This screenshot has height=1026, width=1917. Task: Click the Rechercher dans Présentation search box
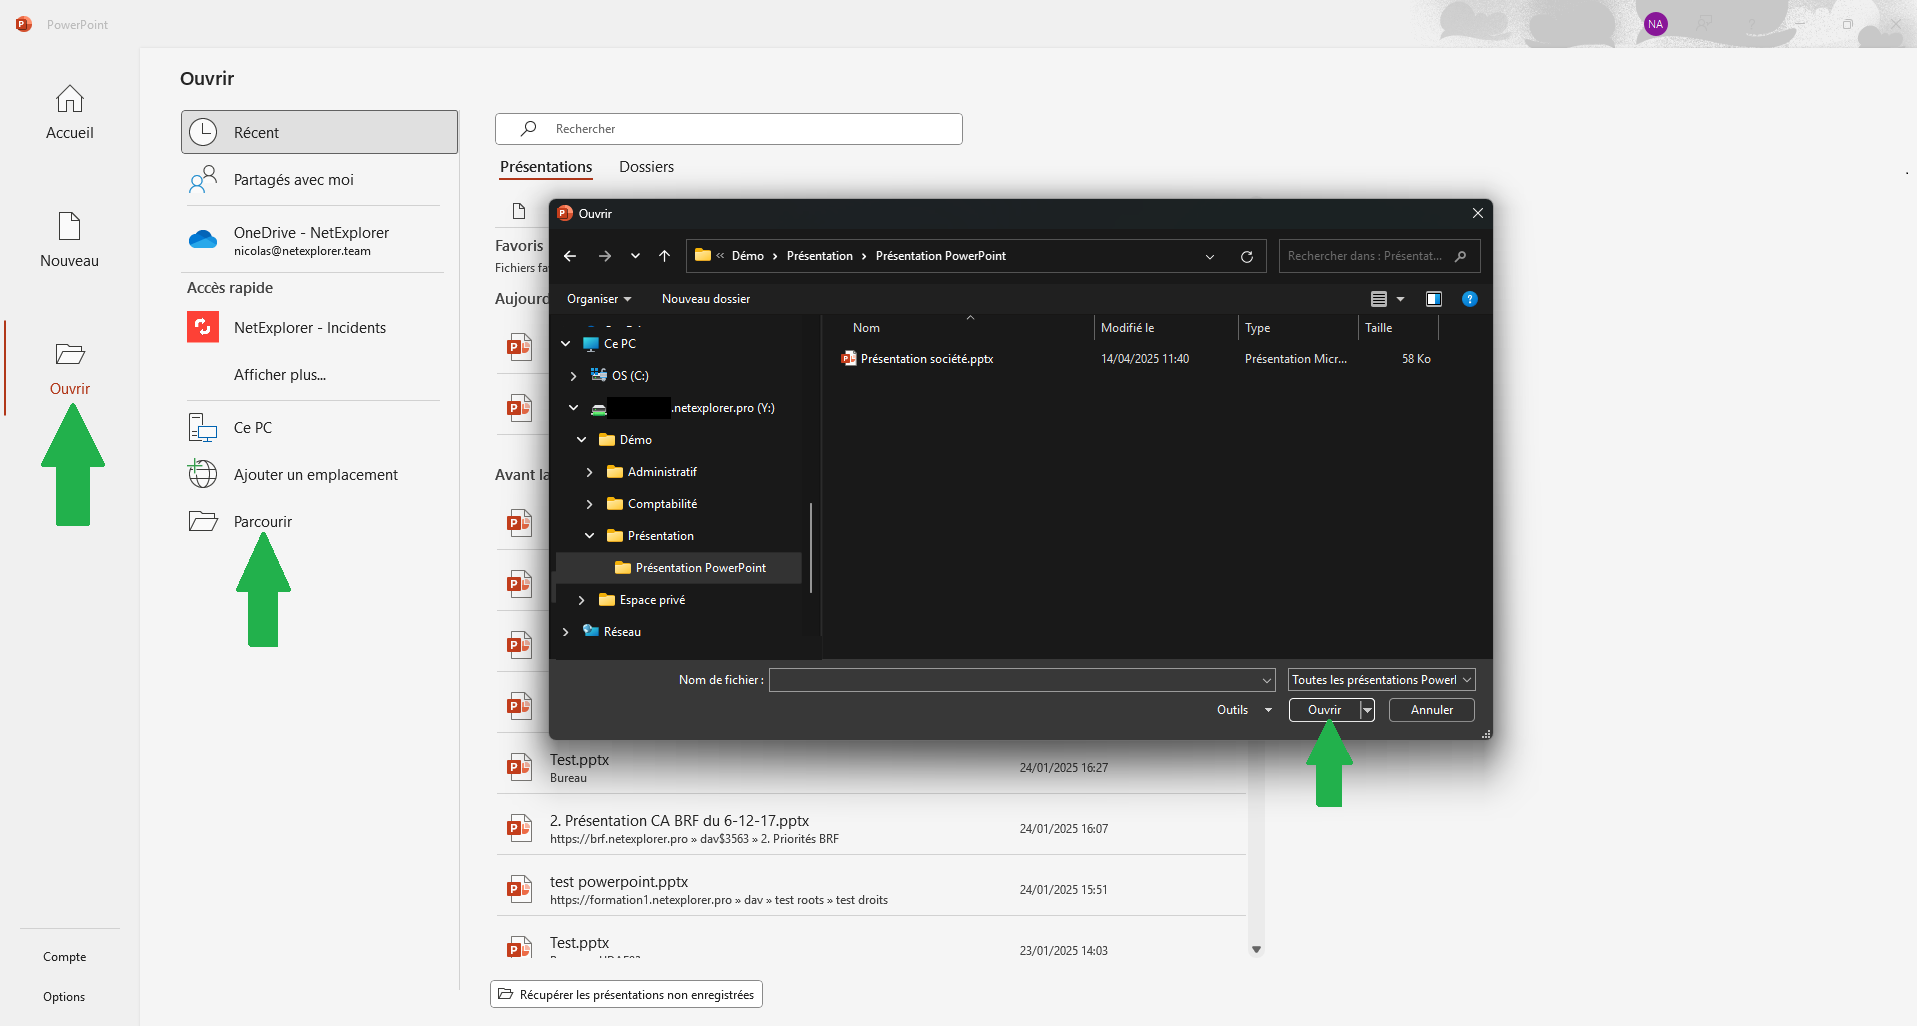click(x=1379, y=256)
